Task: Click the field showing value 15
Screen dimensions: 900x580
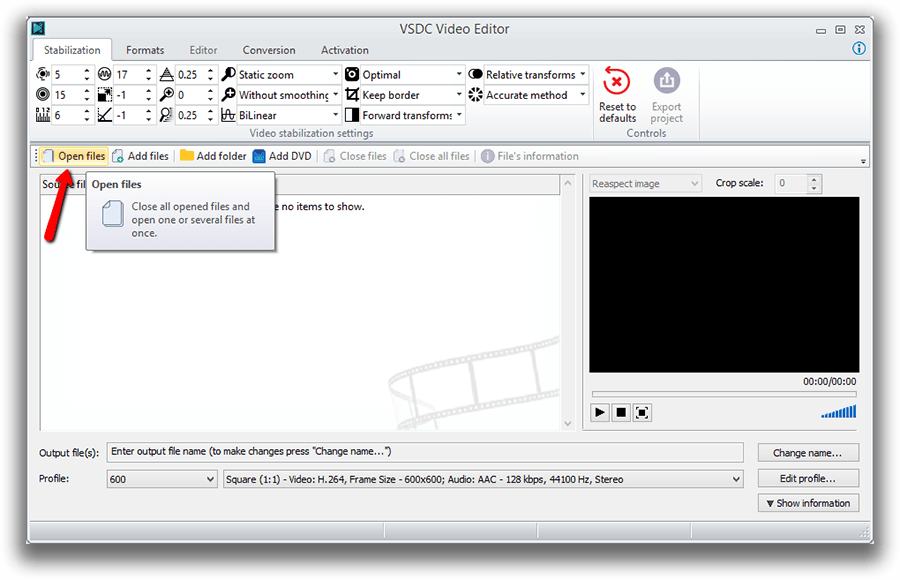Action: pos(66,95)
